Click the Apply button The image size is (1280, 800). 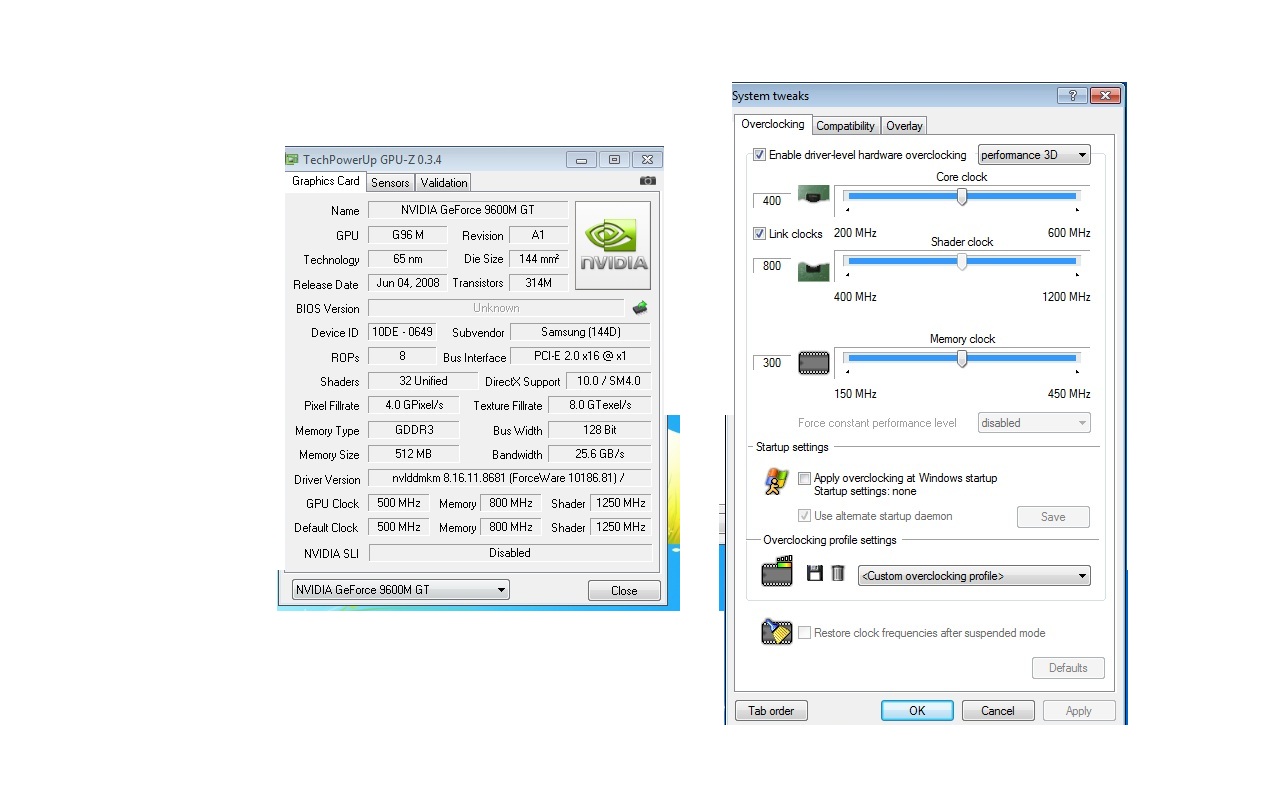click(1079, 711)
